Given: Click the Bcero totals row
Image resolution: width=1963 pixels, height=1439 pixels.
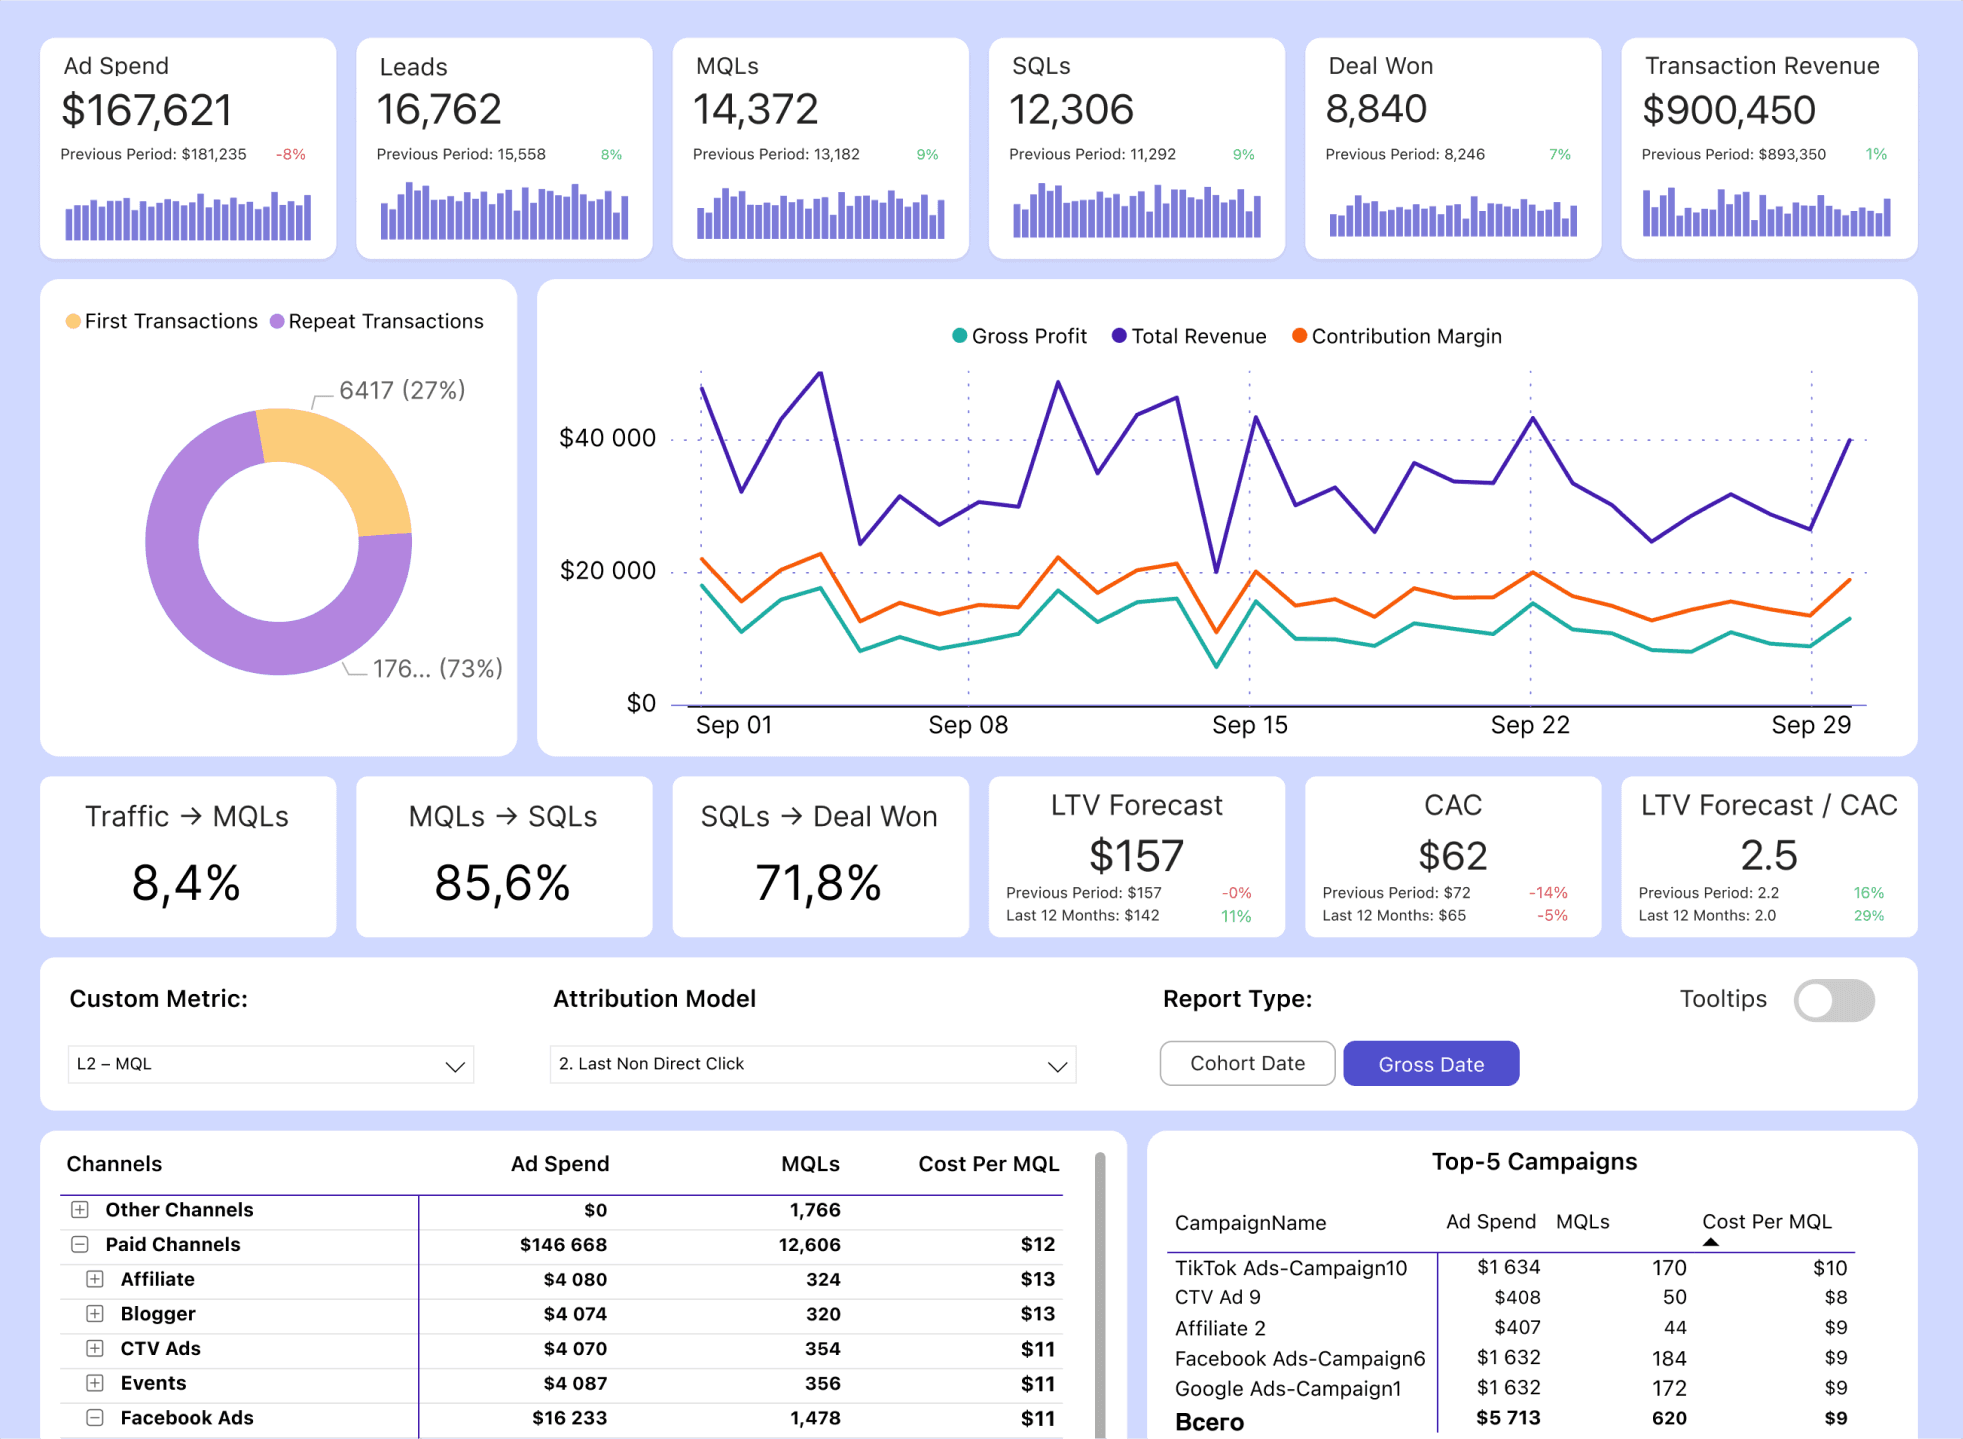Looking at the screenshot, I should [x=1510, y=1420].
